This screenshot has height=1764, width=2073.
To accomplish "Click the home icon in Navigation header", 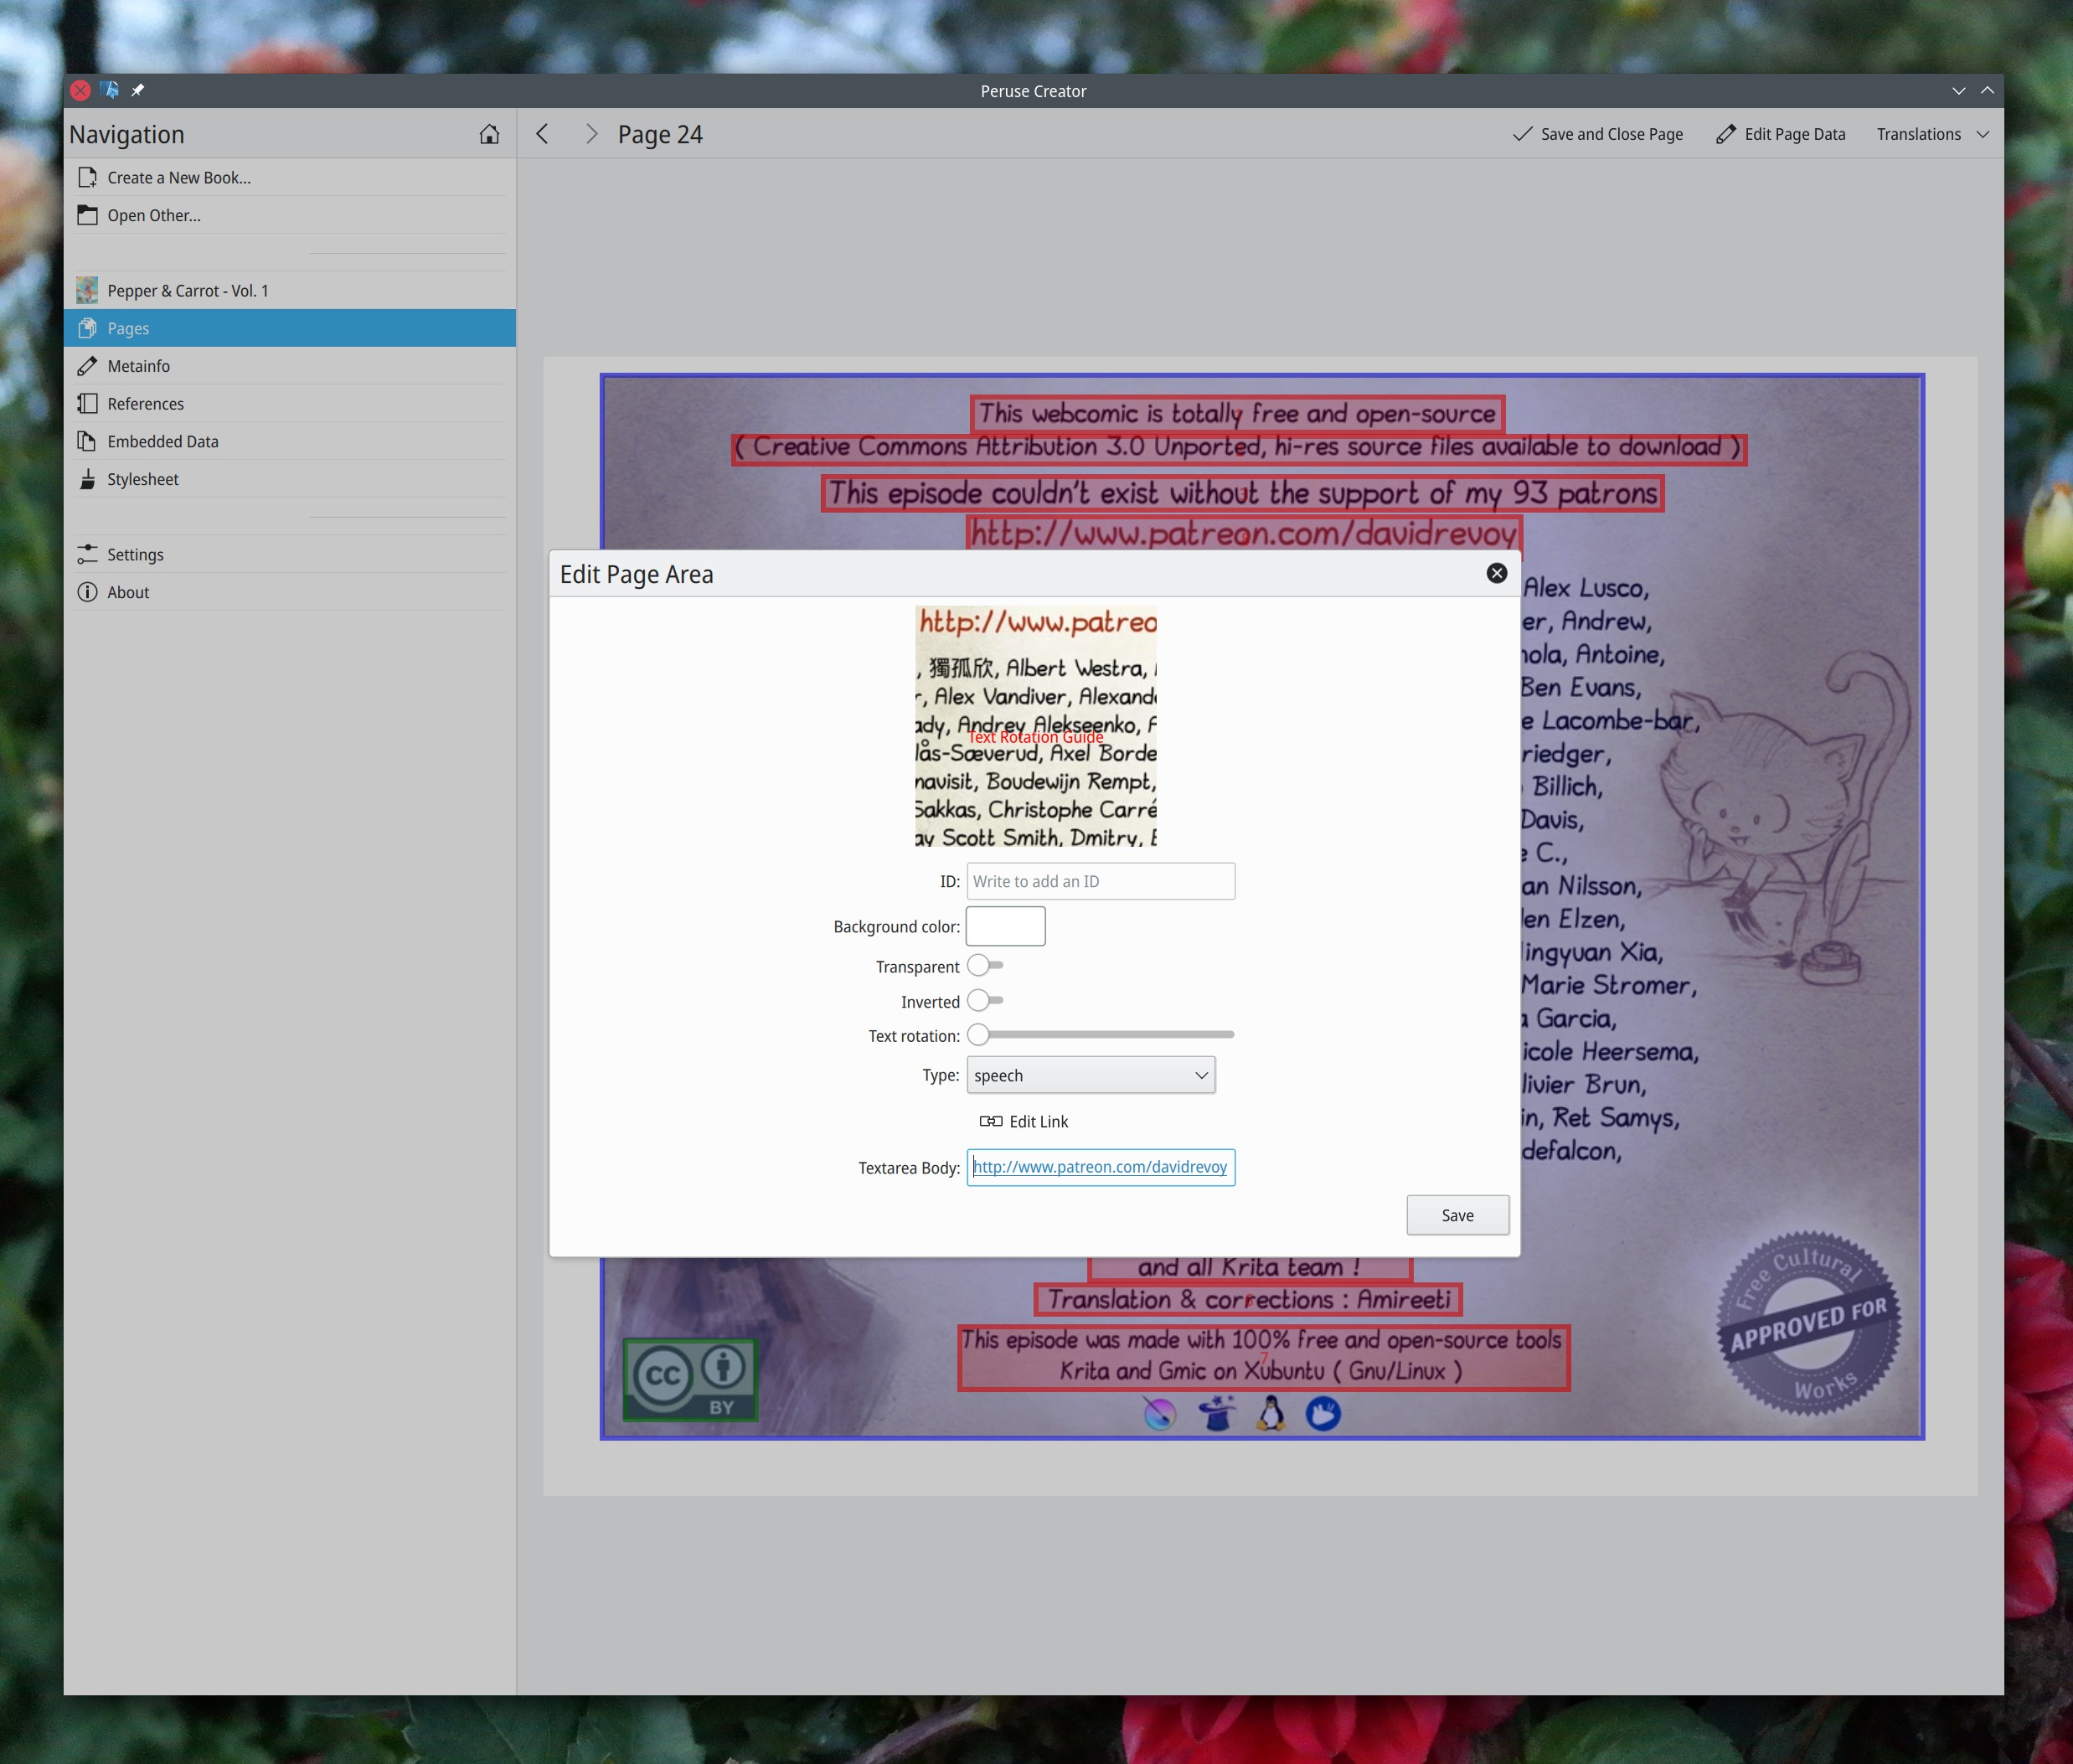I will click(489, 134).
